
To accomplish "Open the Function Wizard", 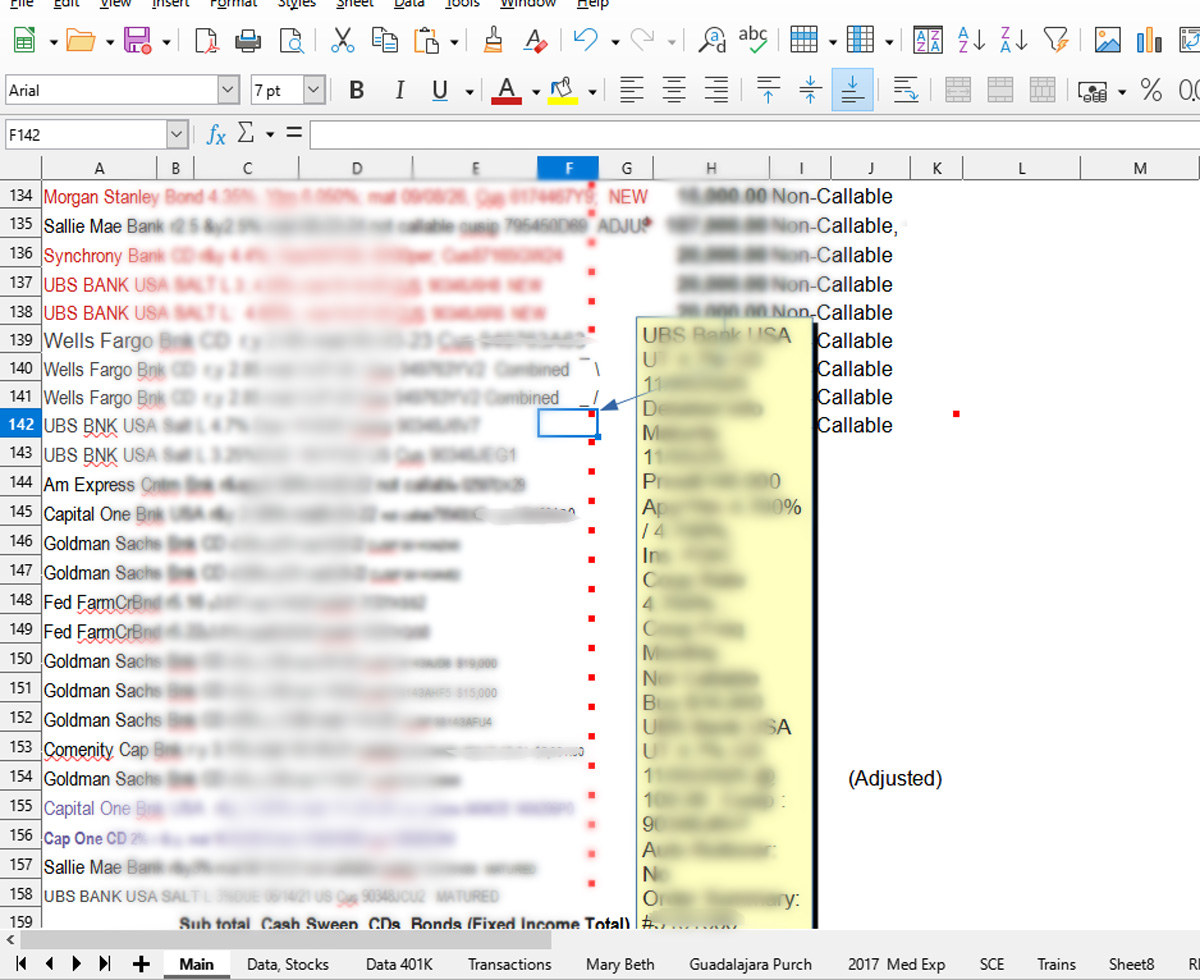I will click(x=216, y=133).
